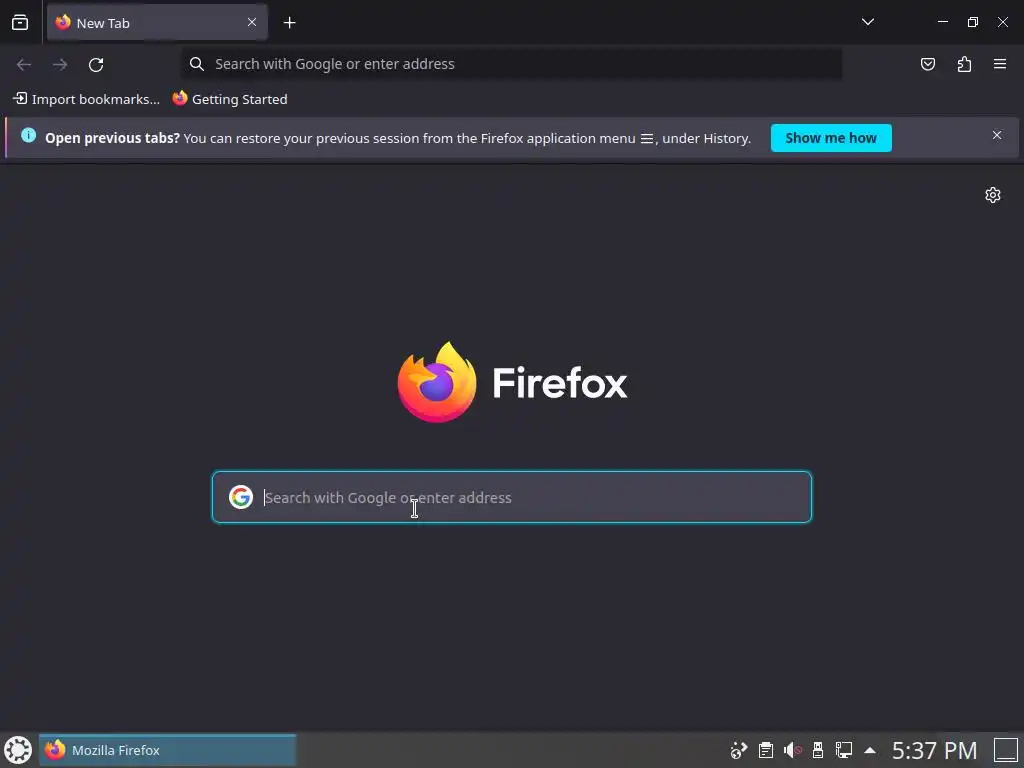
Task: Reload the current page
Action: pyautogui.click(x=96, y=64)
